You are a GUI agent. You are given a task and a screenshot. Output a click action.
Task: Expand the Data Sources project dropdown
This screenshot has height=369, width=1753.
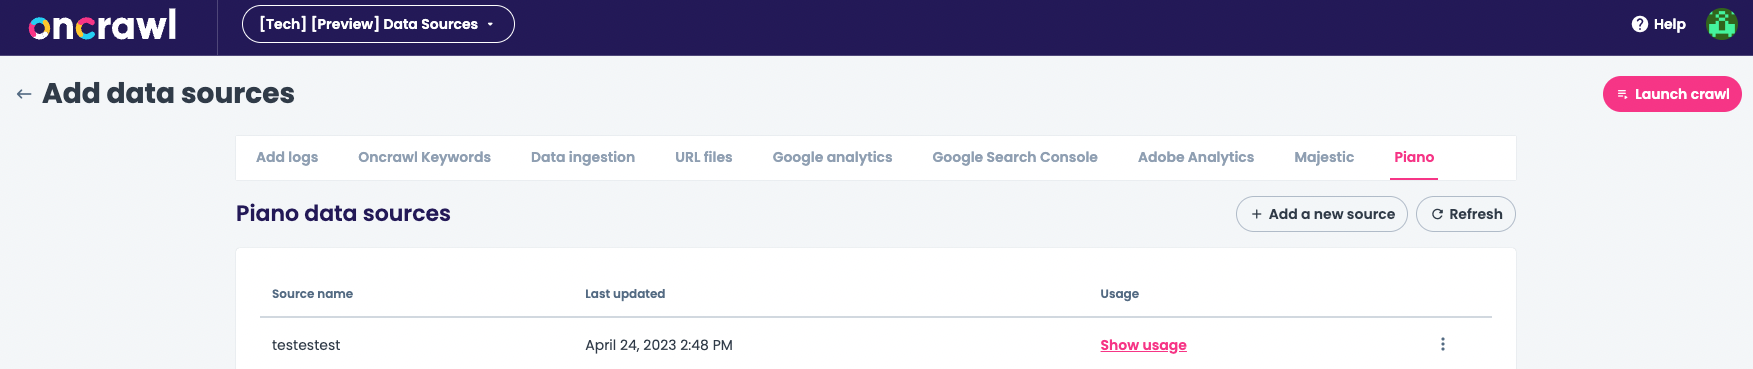click(378, 24)
